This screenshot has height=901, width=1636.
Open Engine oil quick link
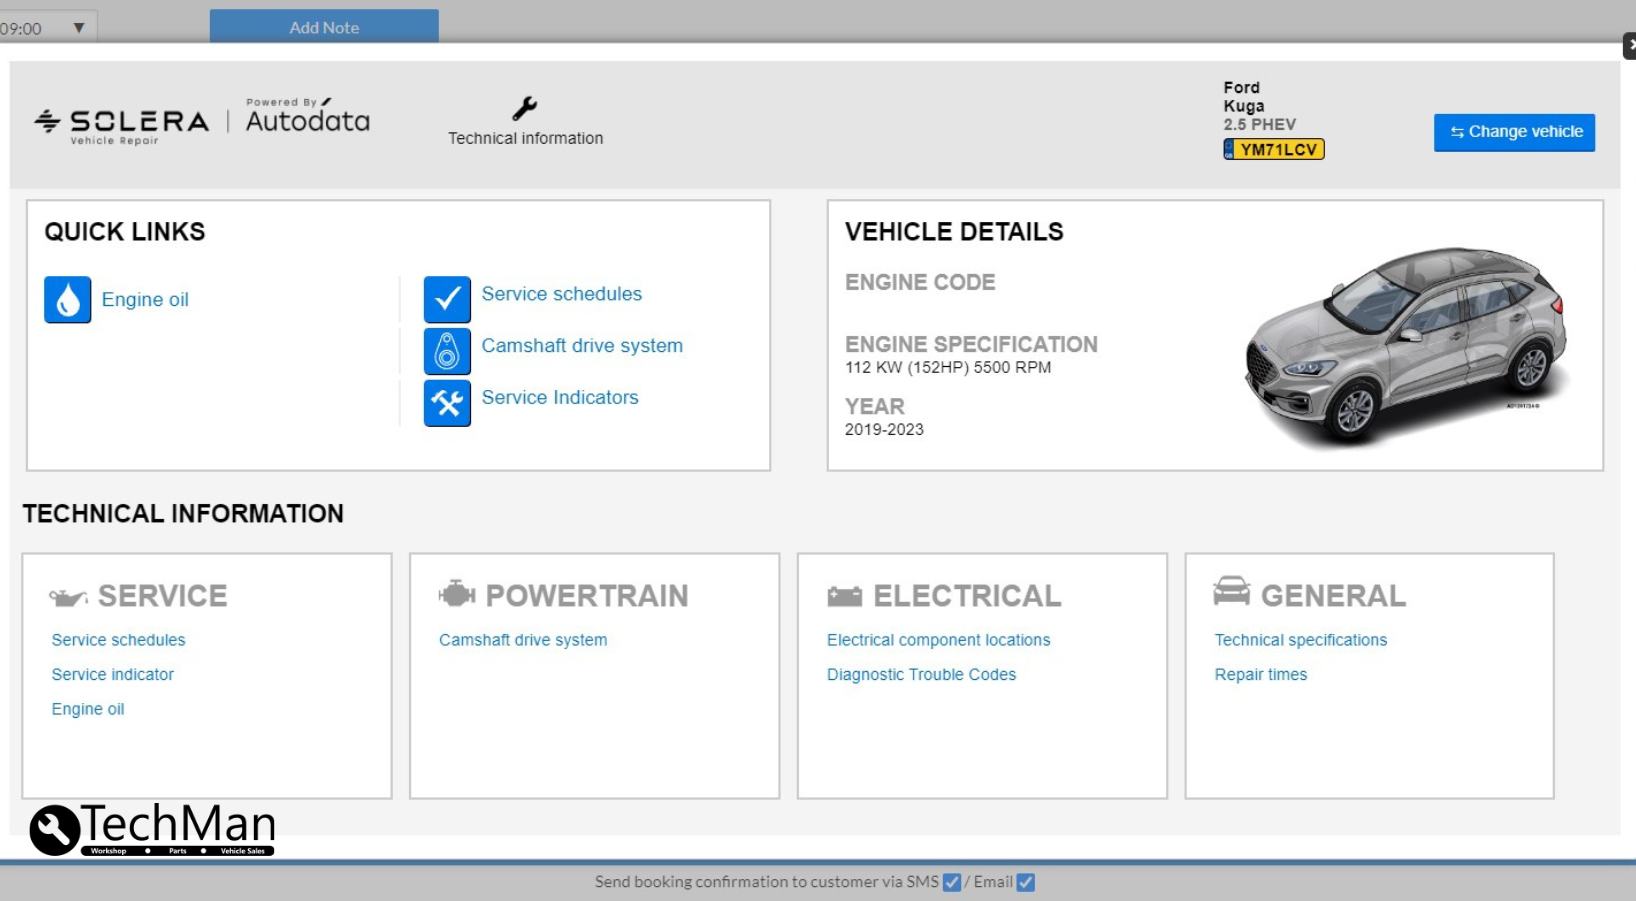145,300
